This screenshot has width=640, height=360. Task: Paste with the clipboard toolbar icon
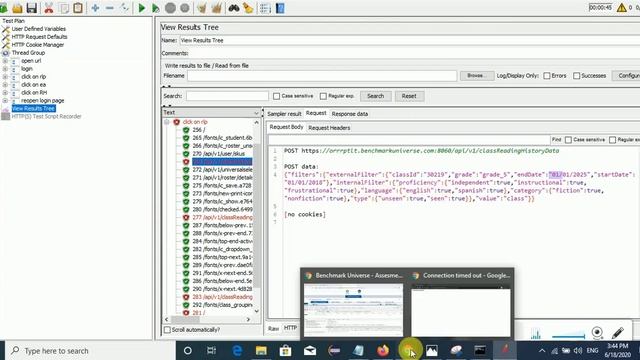pyautogui.click(x=78, y=8)
